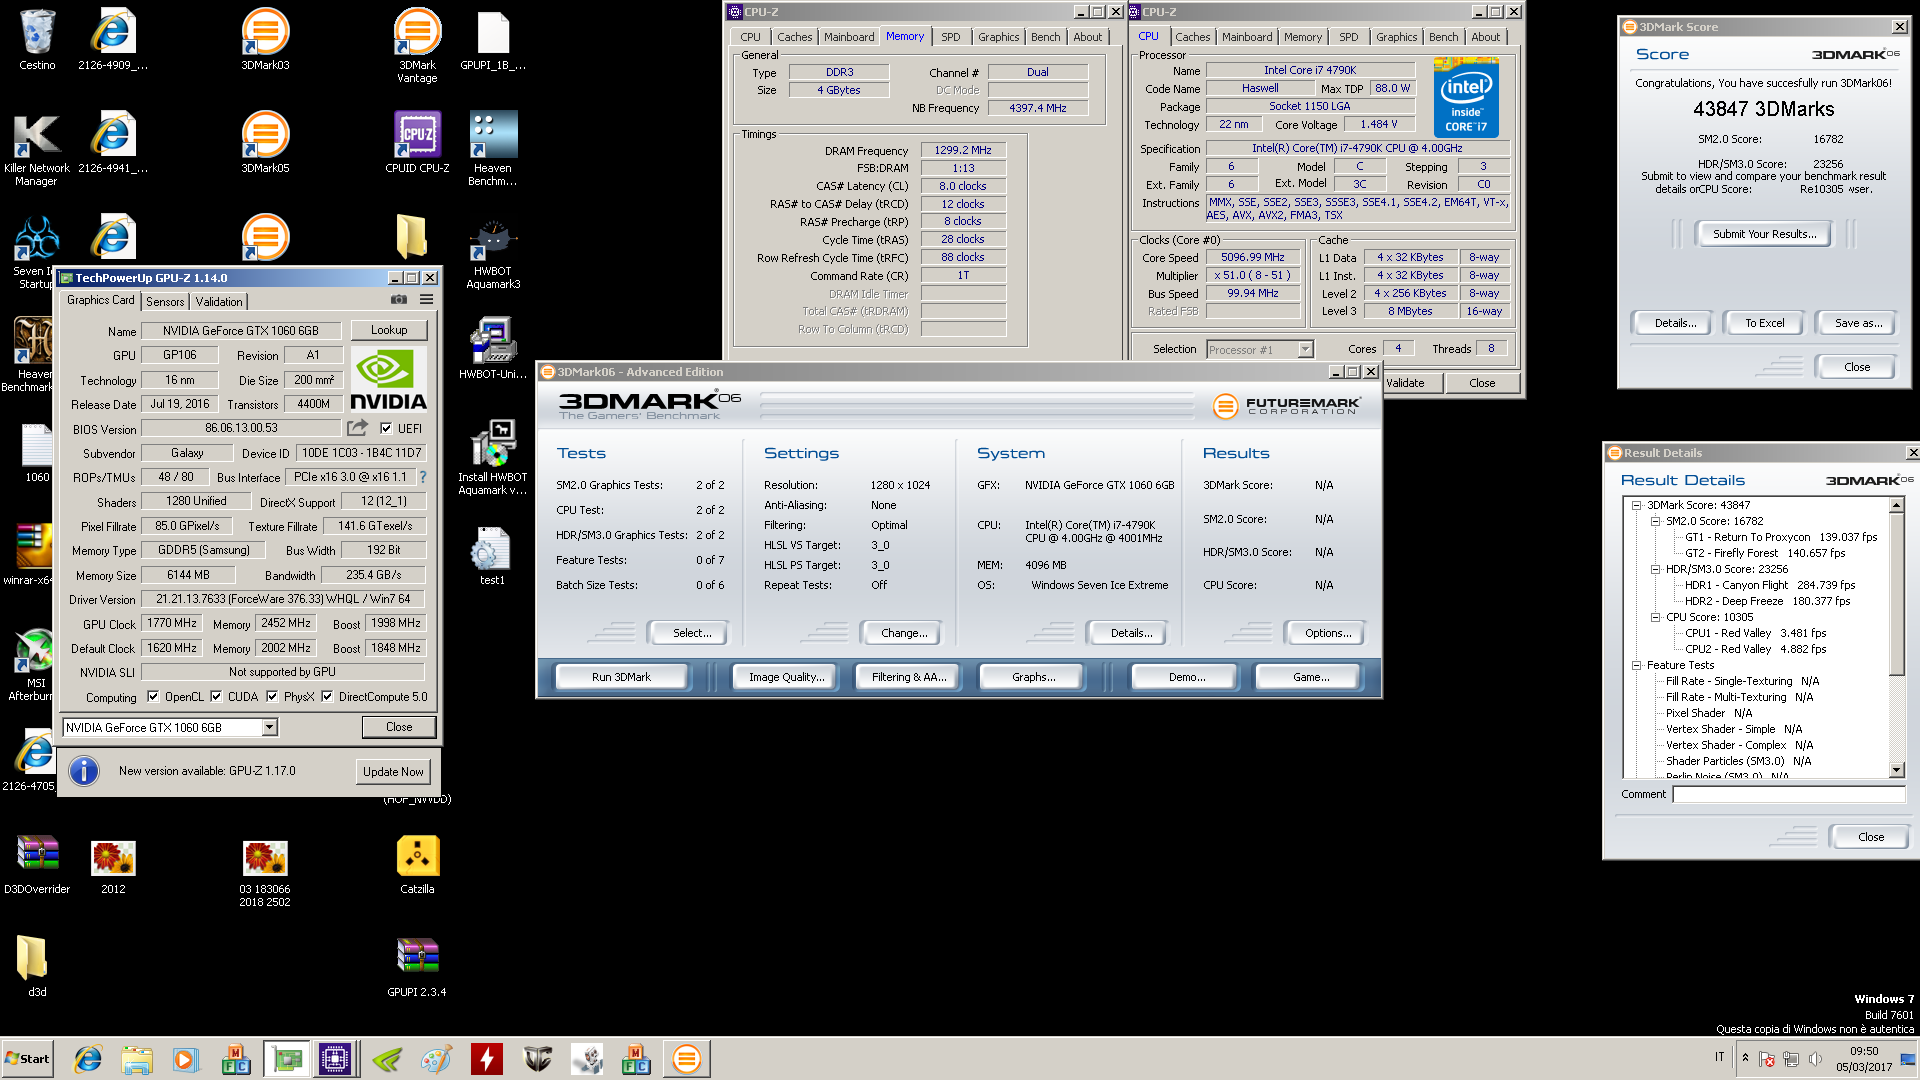The height and width of the screenshot is (1080, 1920).
Task: Open Windows Explorer folder on taskbar
Action: [x=137, y=1059]
